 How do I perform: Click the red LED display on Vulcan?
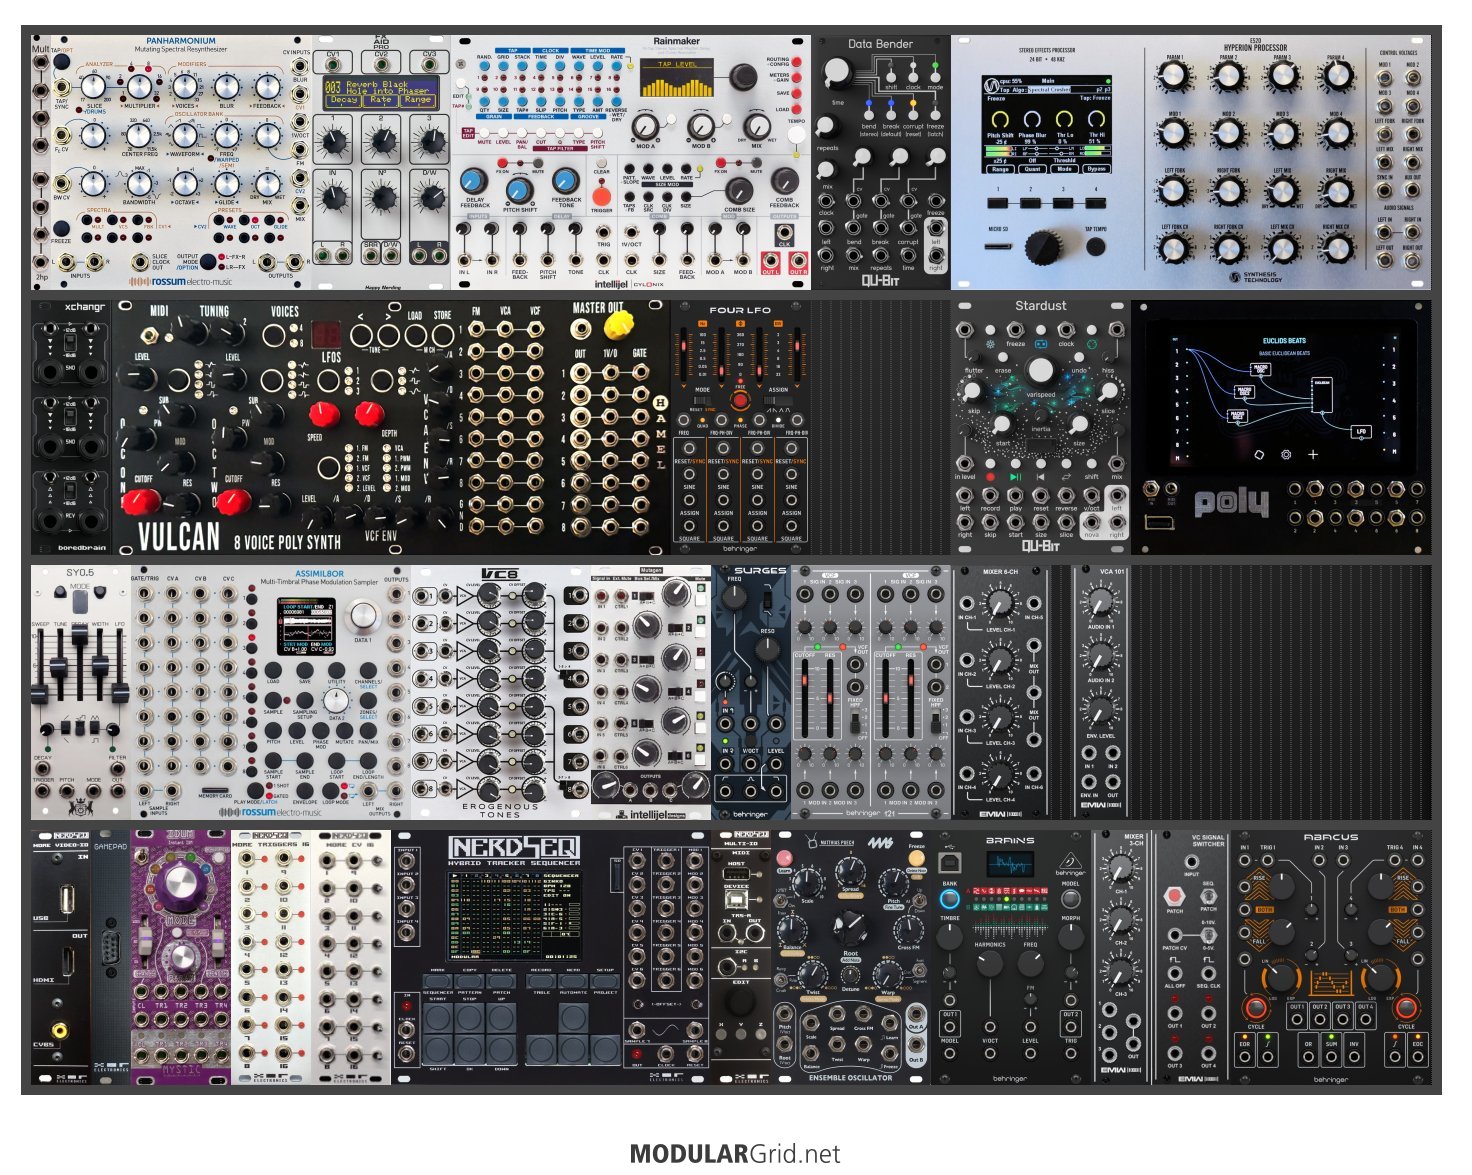click(327, 334)
